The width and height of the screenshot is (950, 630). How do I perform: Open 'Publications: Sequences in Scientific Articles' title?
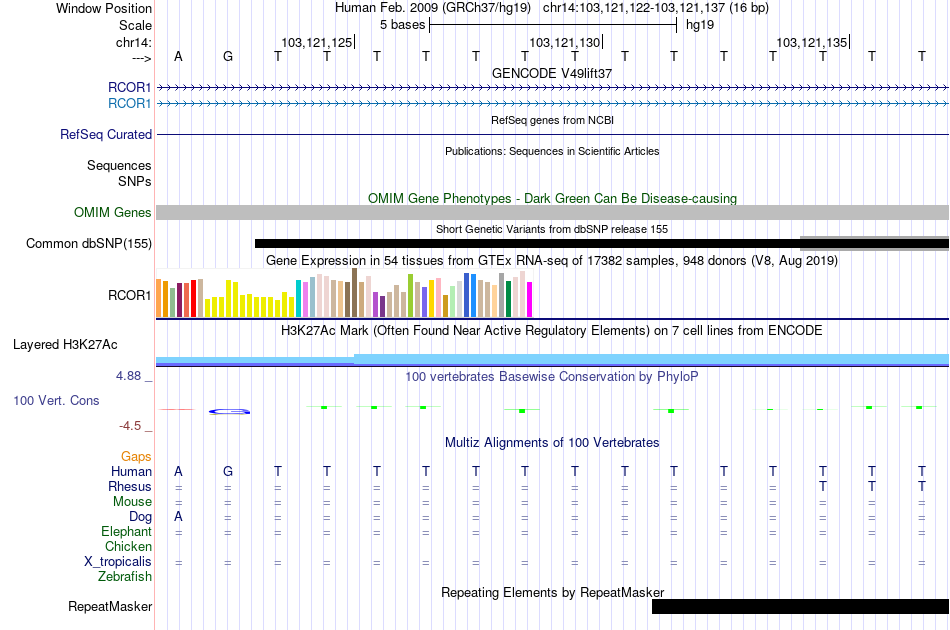[x=552, y=151]
